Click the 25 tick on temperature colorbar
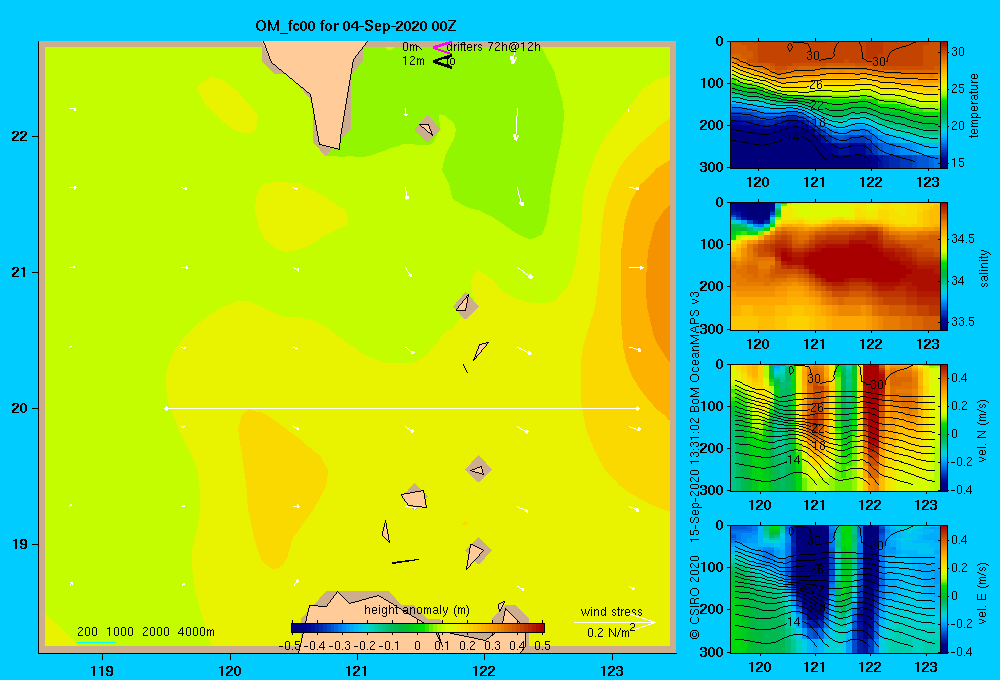The height and width of the screenshot is (680, 1000). pos(958,89)
